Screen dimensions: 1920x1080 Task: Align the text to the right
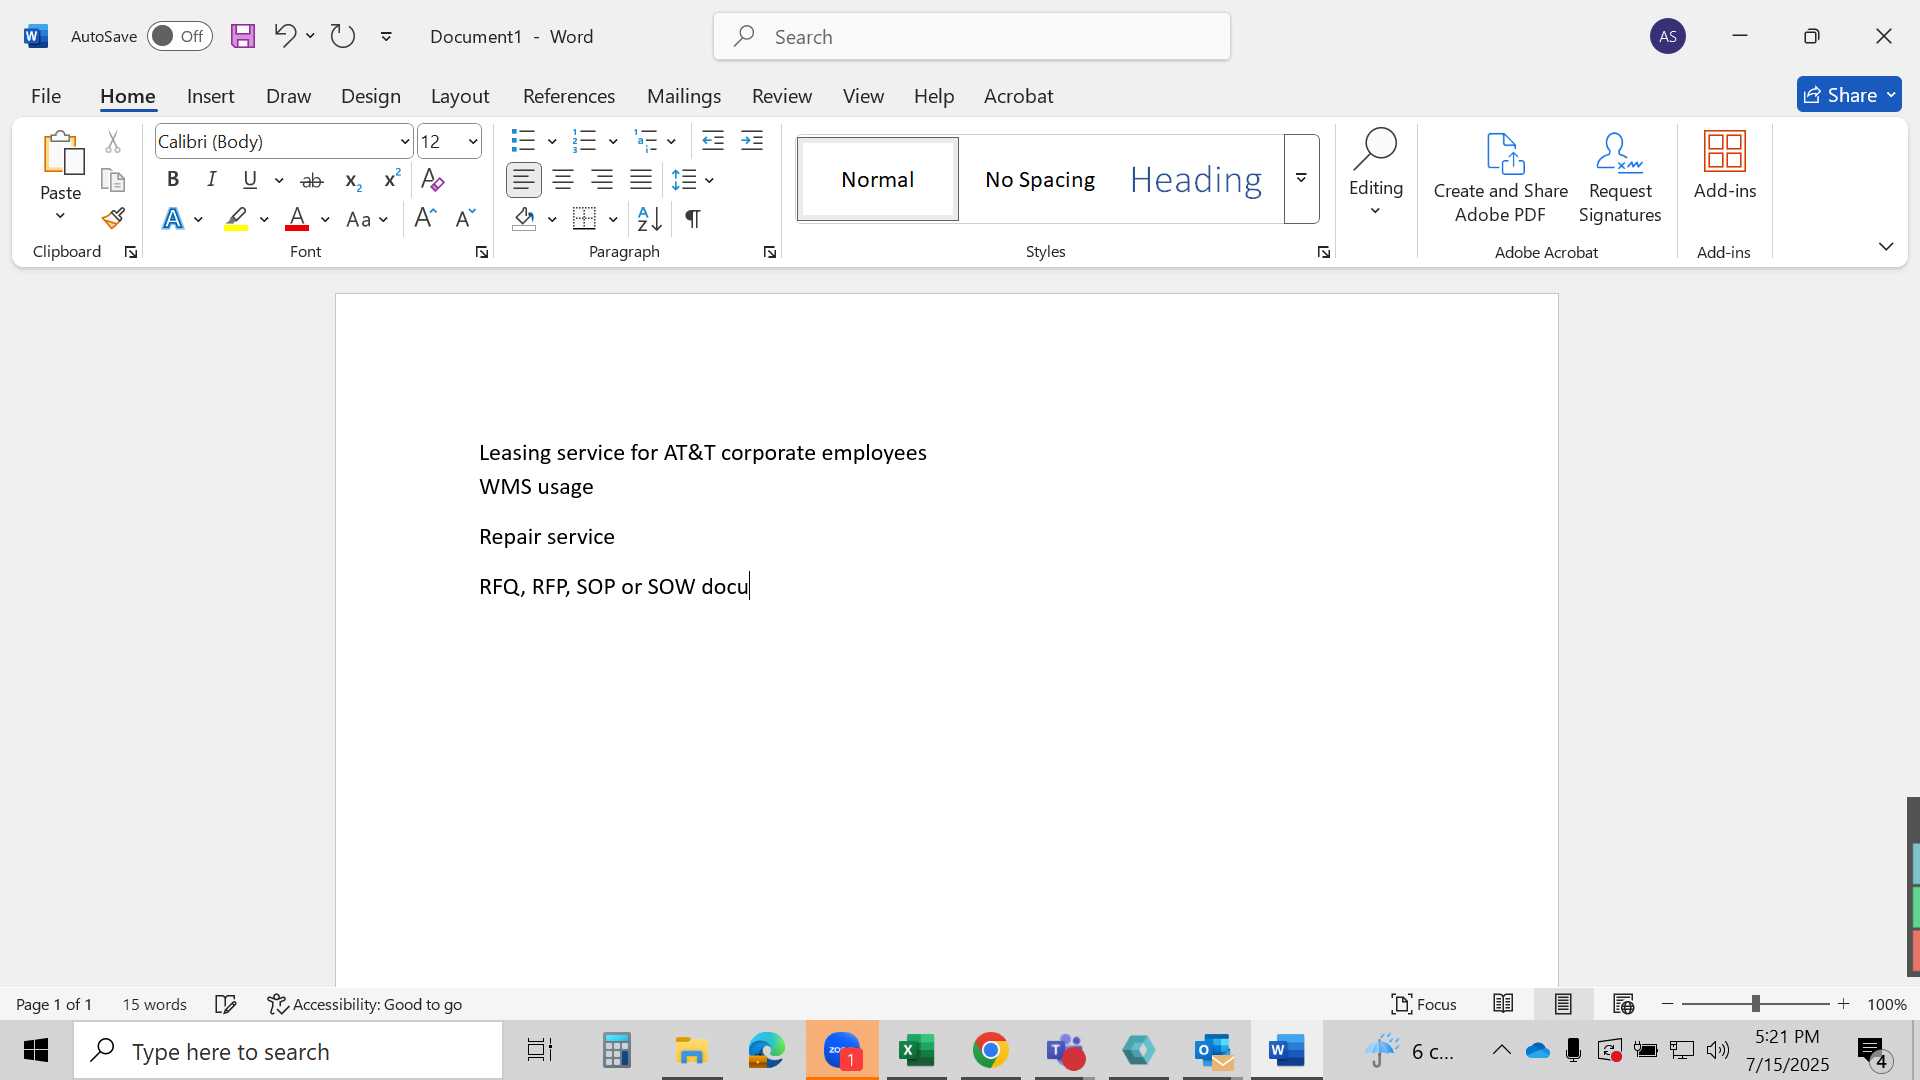(x=602, y=180)
